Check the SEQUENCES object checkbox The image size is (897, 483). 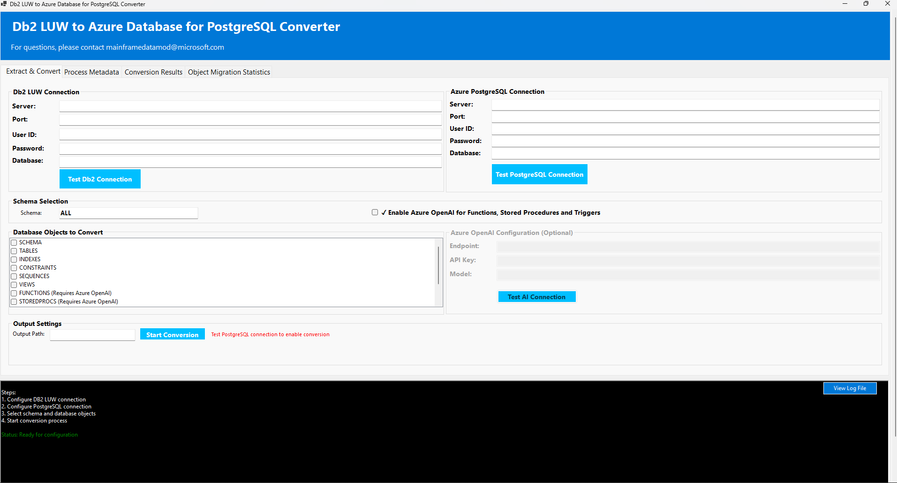[14, 276]
